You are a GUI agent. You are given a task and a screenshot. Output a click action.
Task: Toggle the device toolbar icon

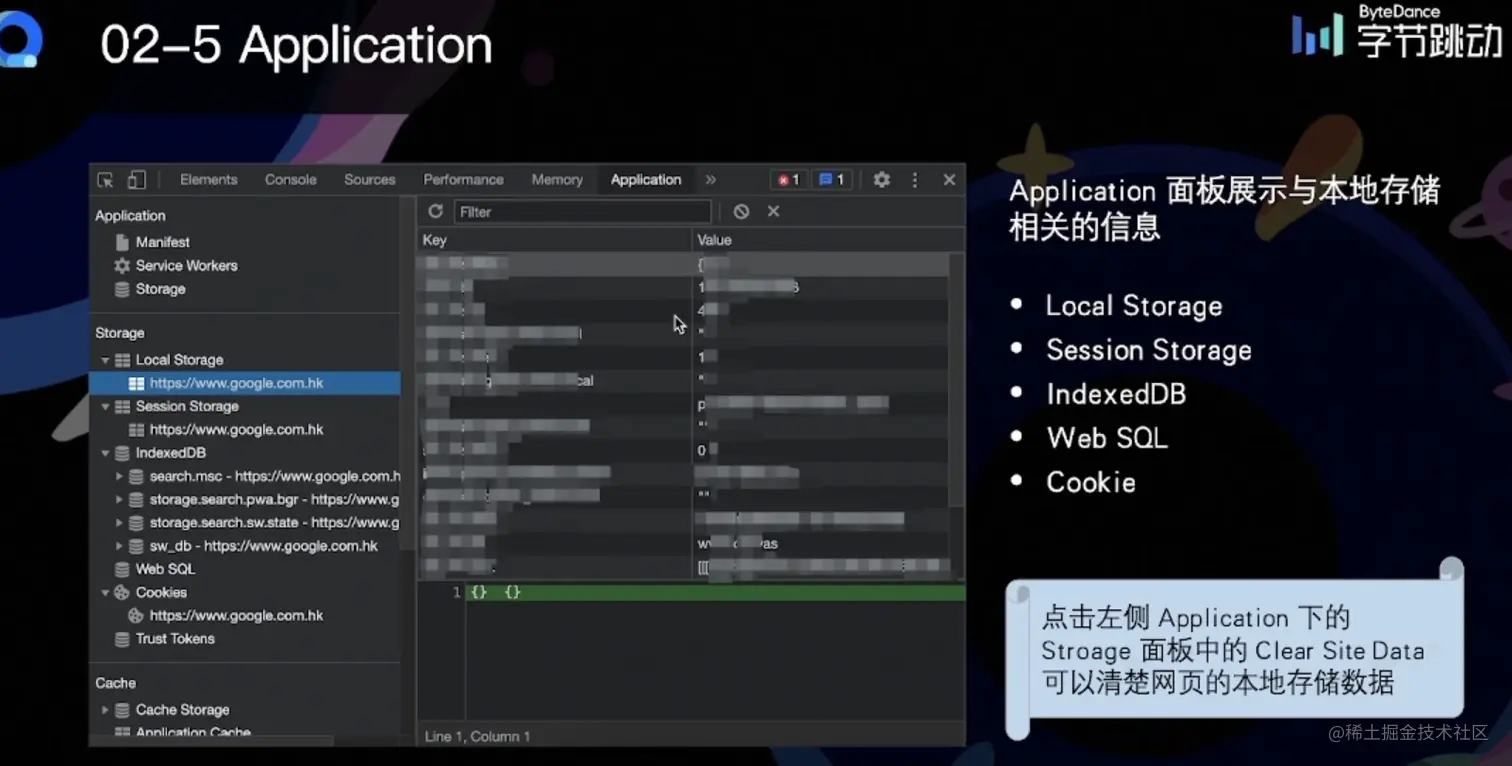[137, 180]
